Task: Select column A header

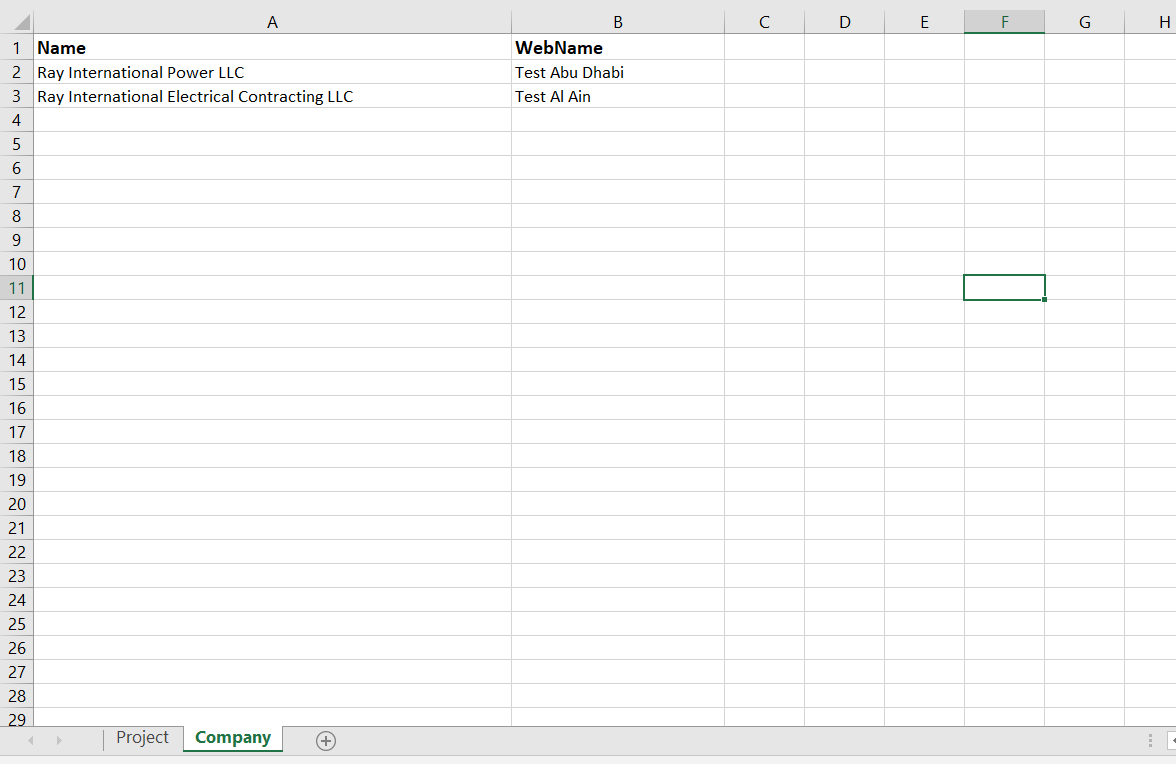Action: (x=272, y=22)
